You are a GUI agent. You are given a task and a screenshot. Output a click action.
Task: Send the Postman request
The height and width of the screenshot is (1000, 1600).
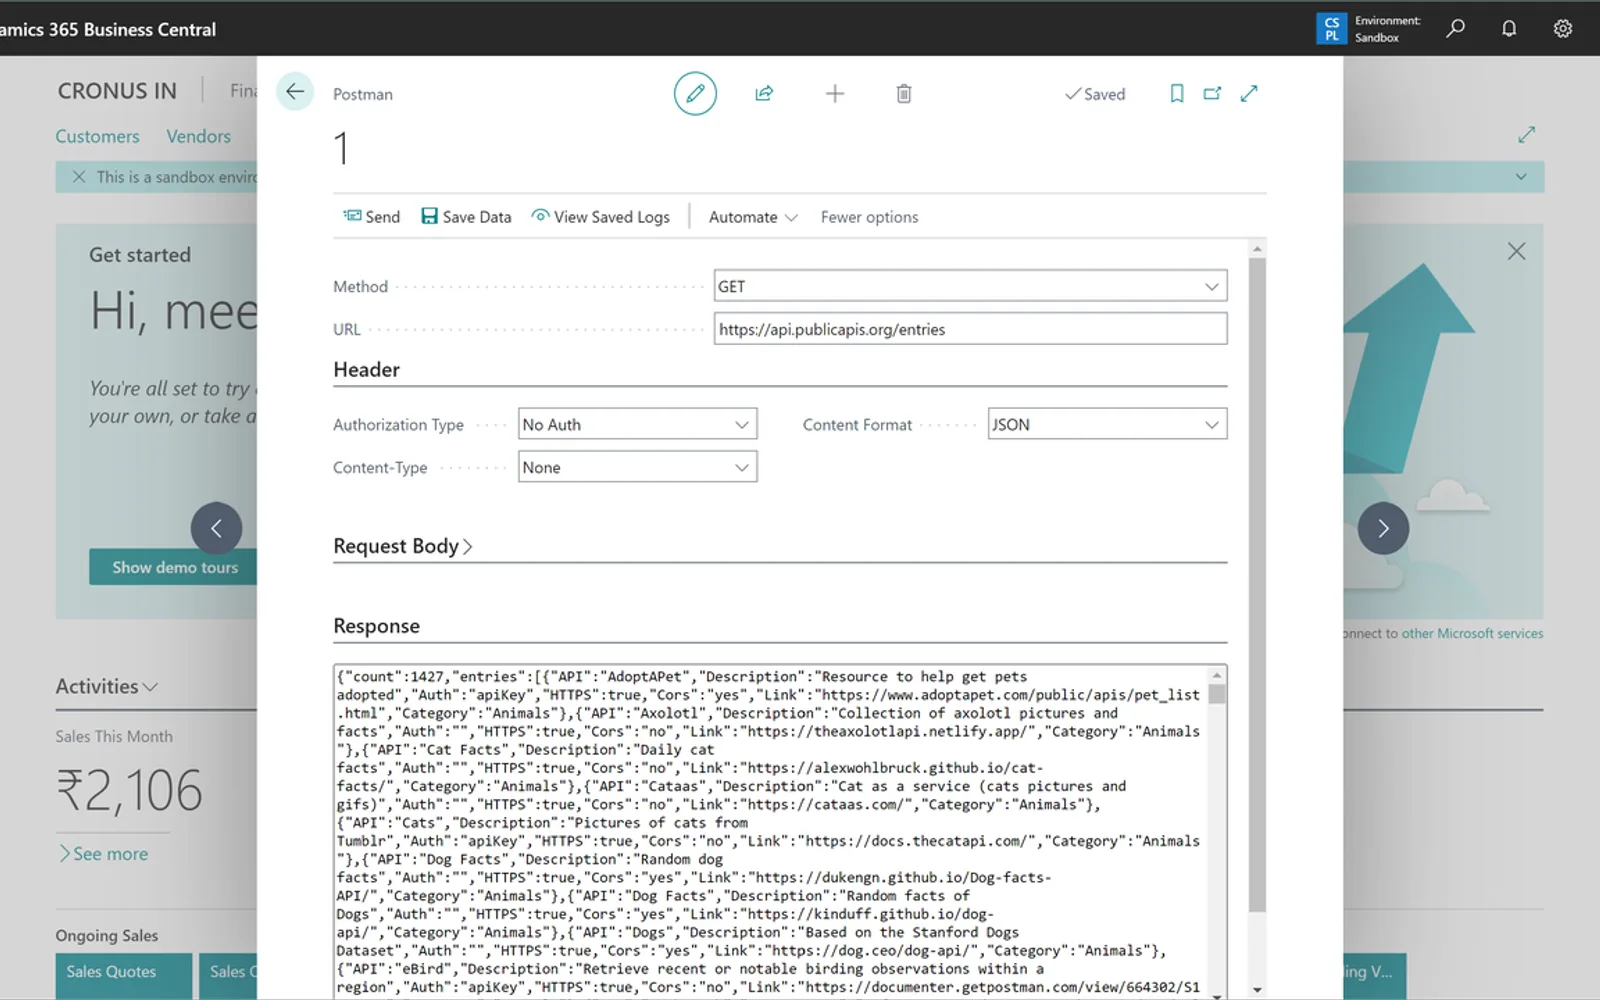click(x=372, y=216)
